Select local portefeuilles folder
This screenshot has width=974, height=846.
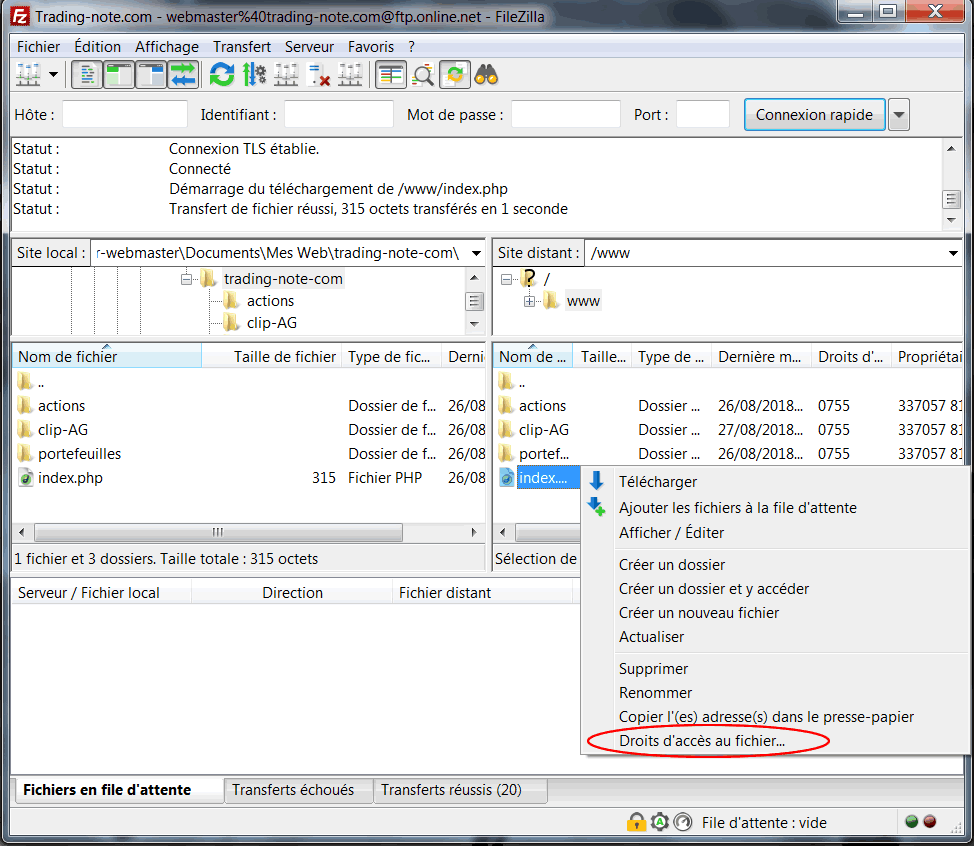pyautogui.click(x=80, y=454)
